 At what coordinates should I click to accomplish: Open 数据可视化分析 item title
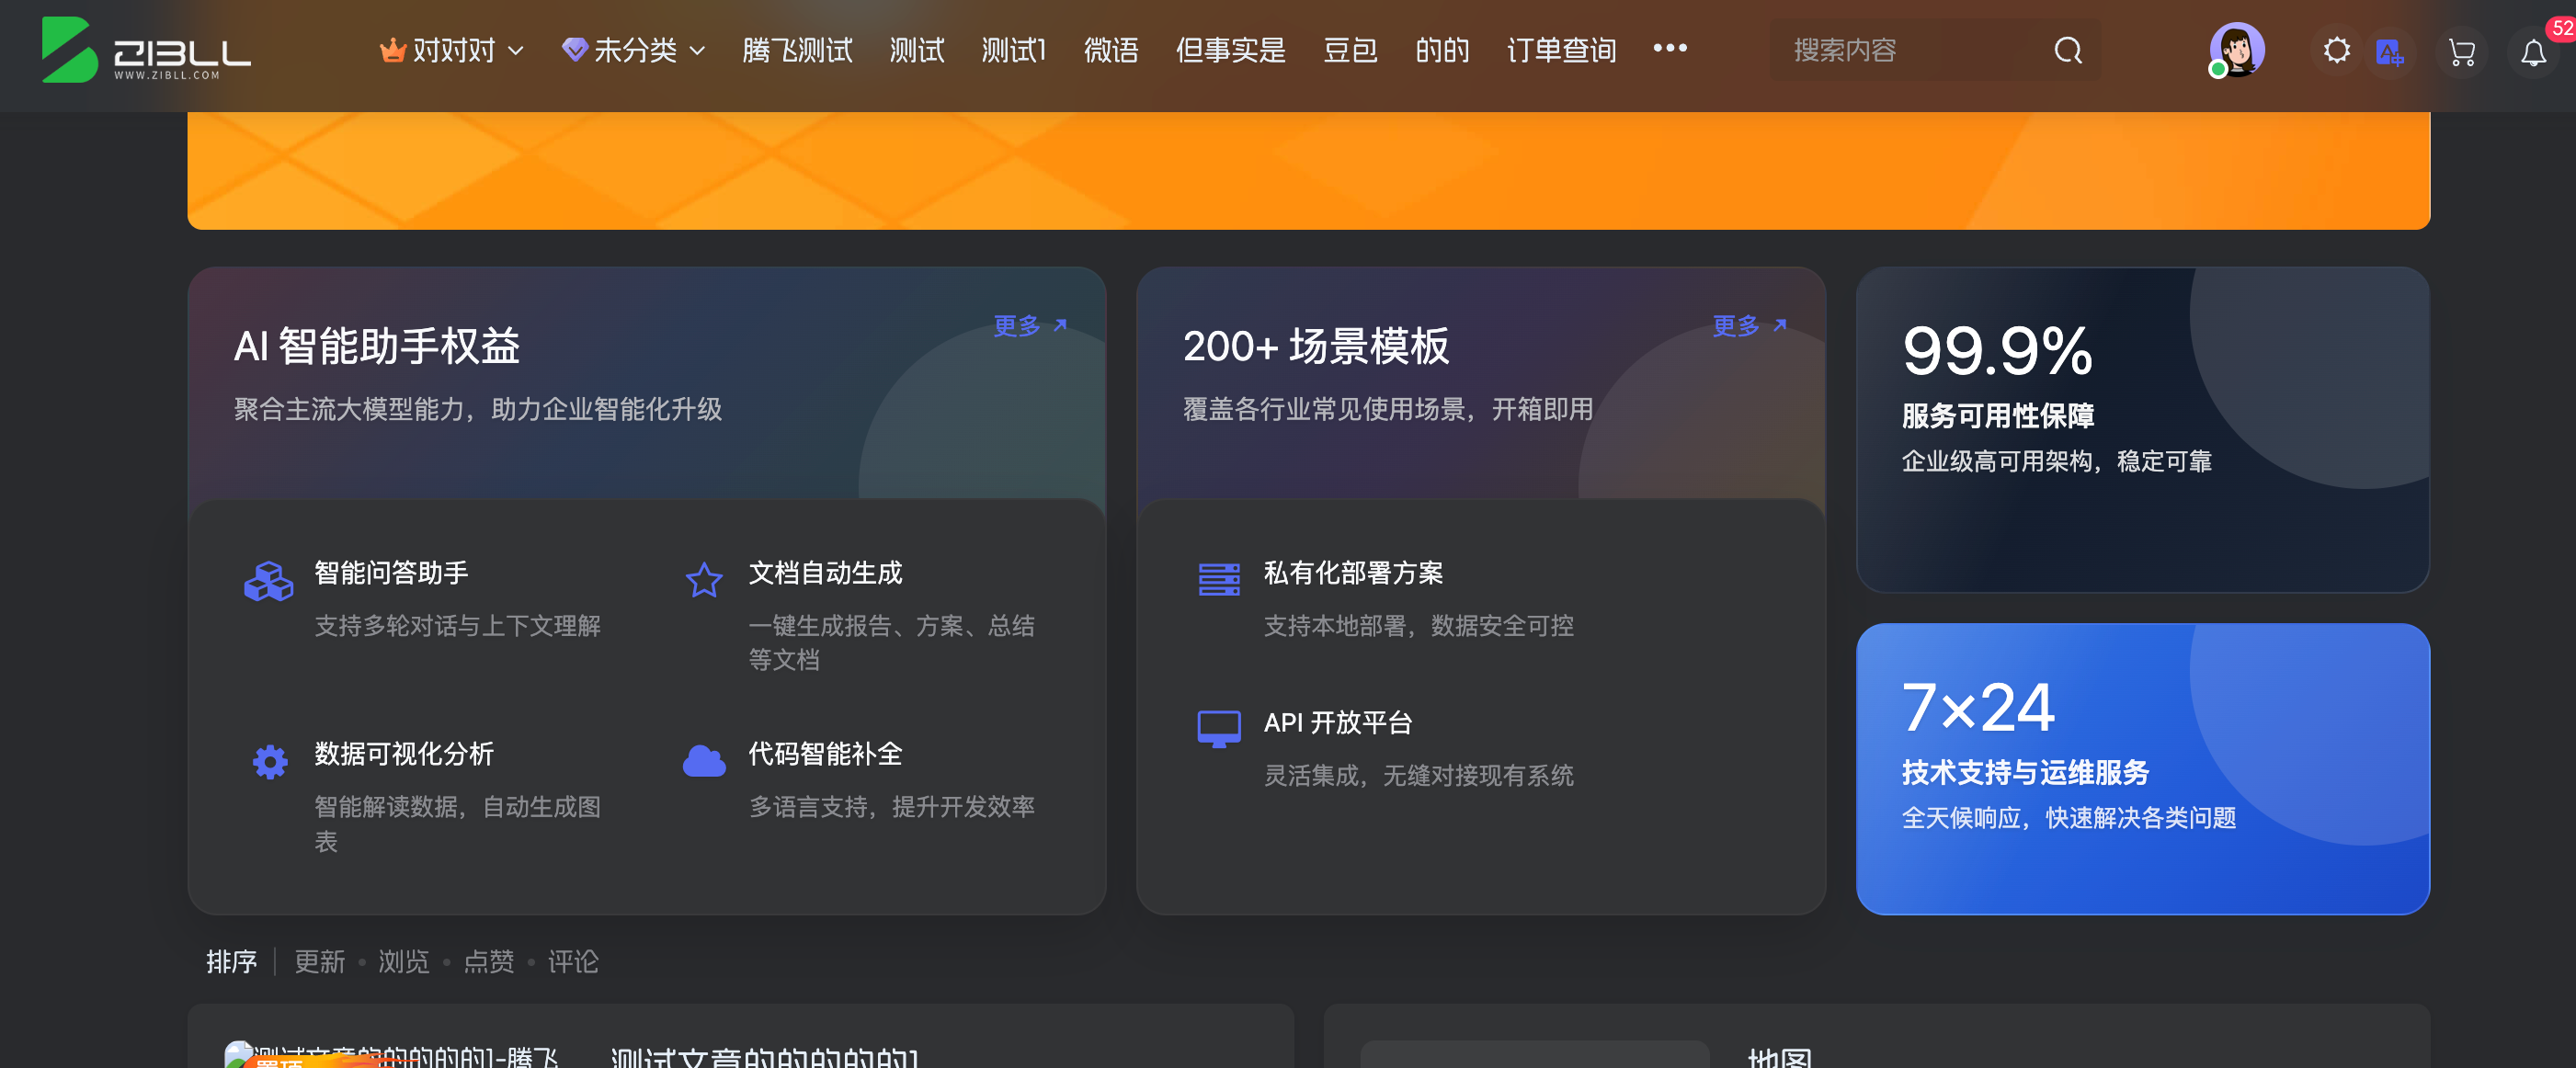(404, 754)
